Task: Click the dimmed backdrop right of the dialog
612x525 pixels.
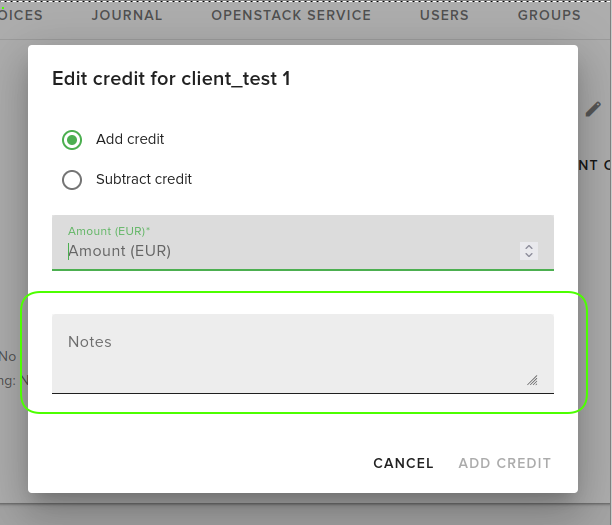Action: tap(595, 300)
